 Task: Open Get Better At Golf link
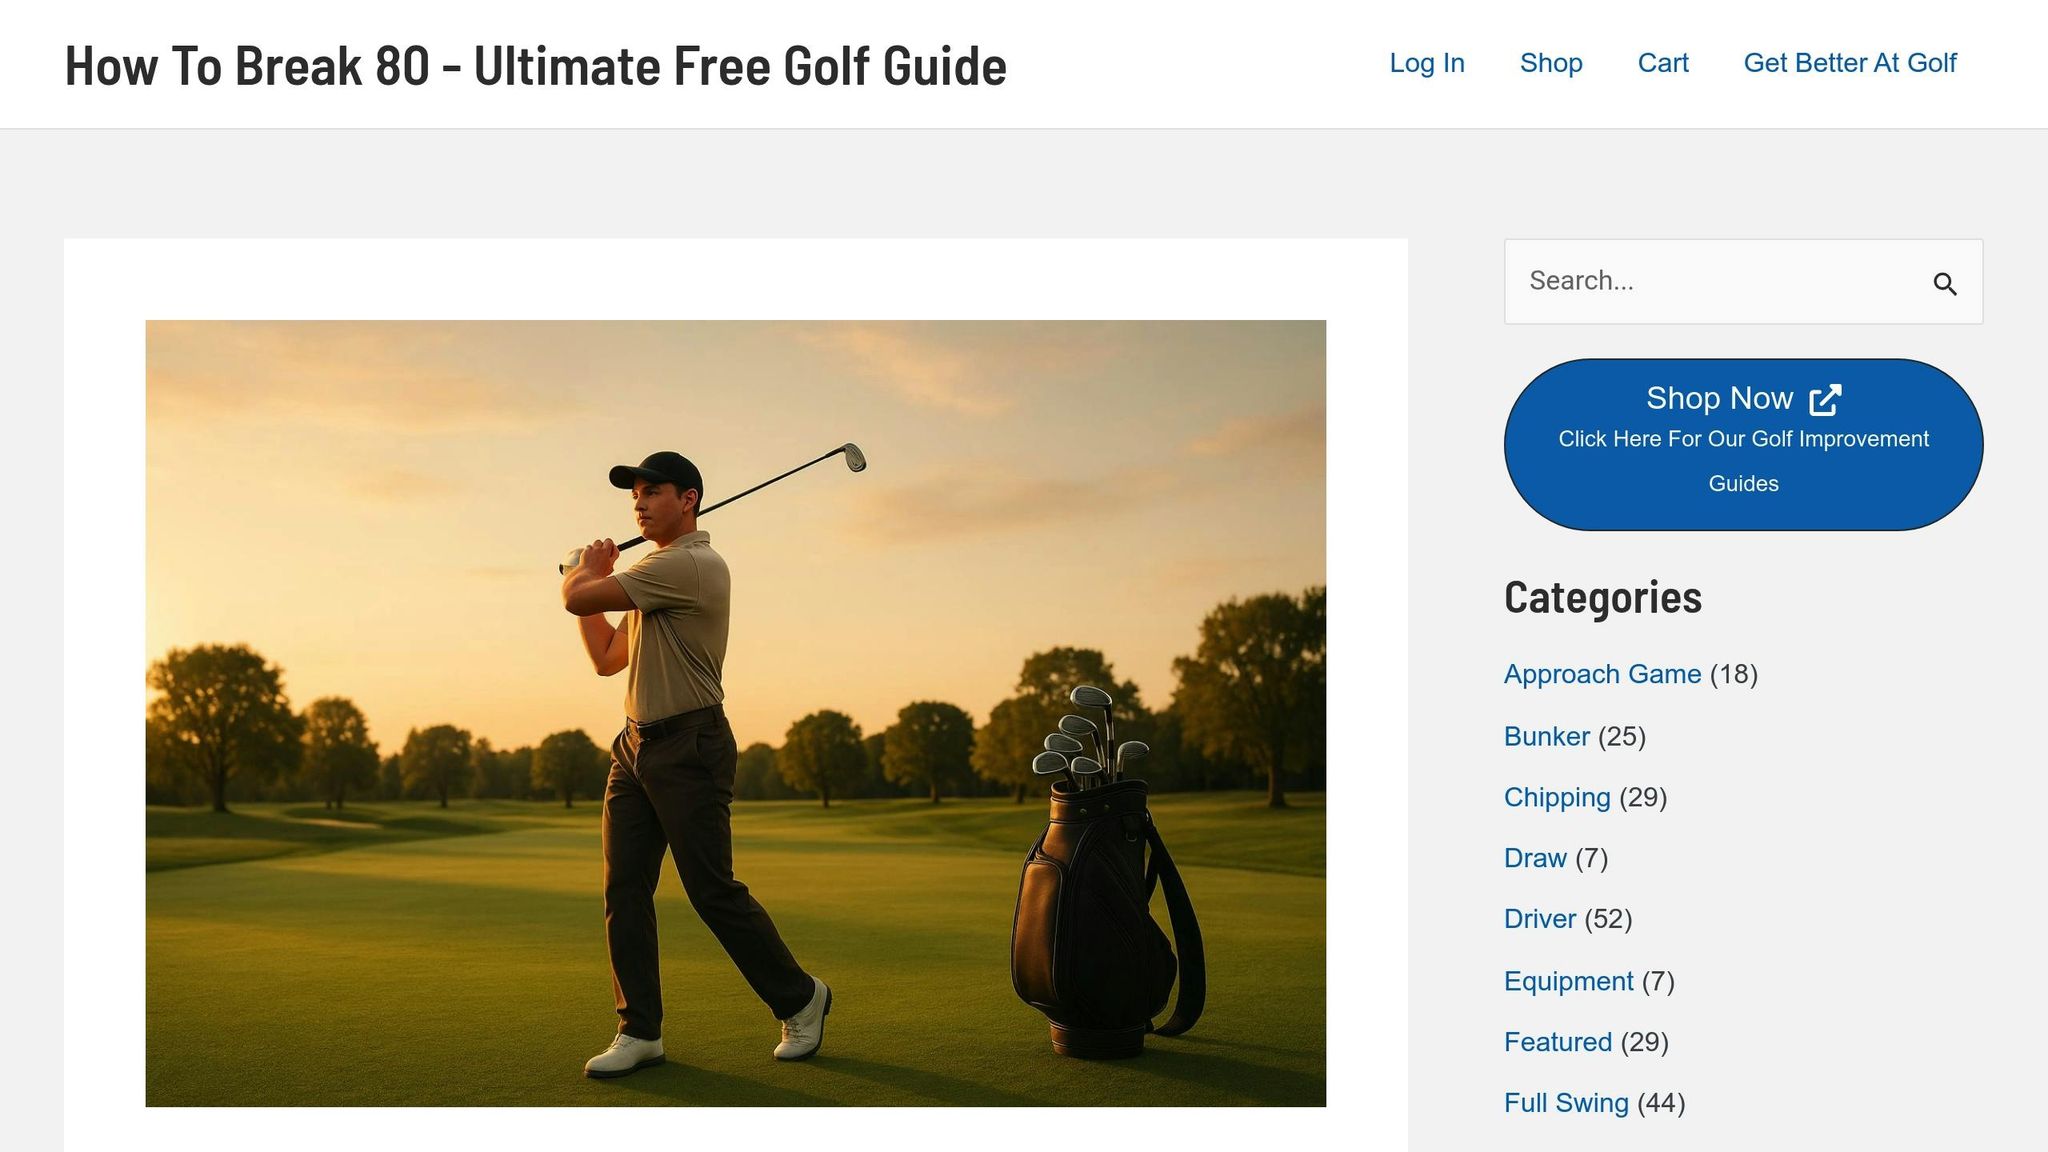click(1850, 63)
